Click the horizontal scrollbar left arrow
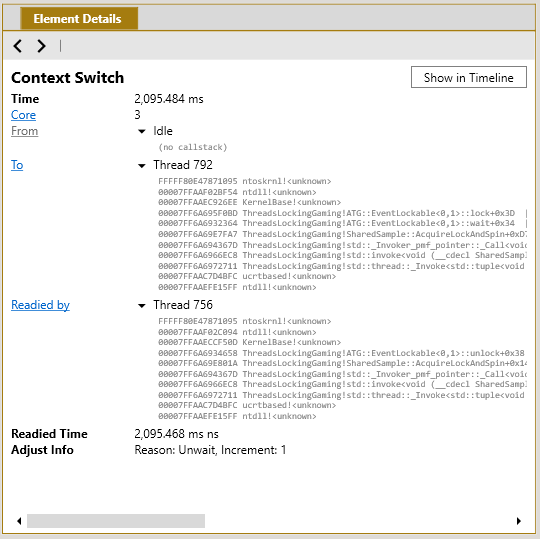 coord(19,521)
